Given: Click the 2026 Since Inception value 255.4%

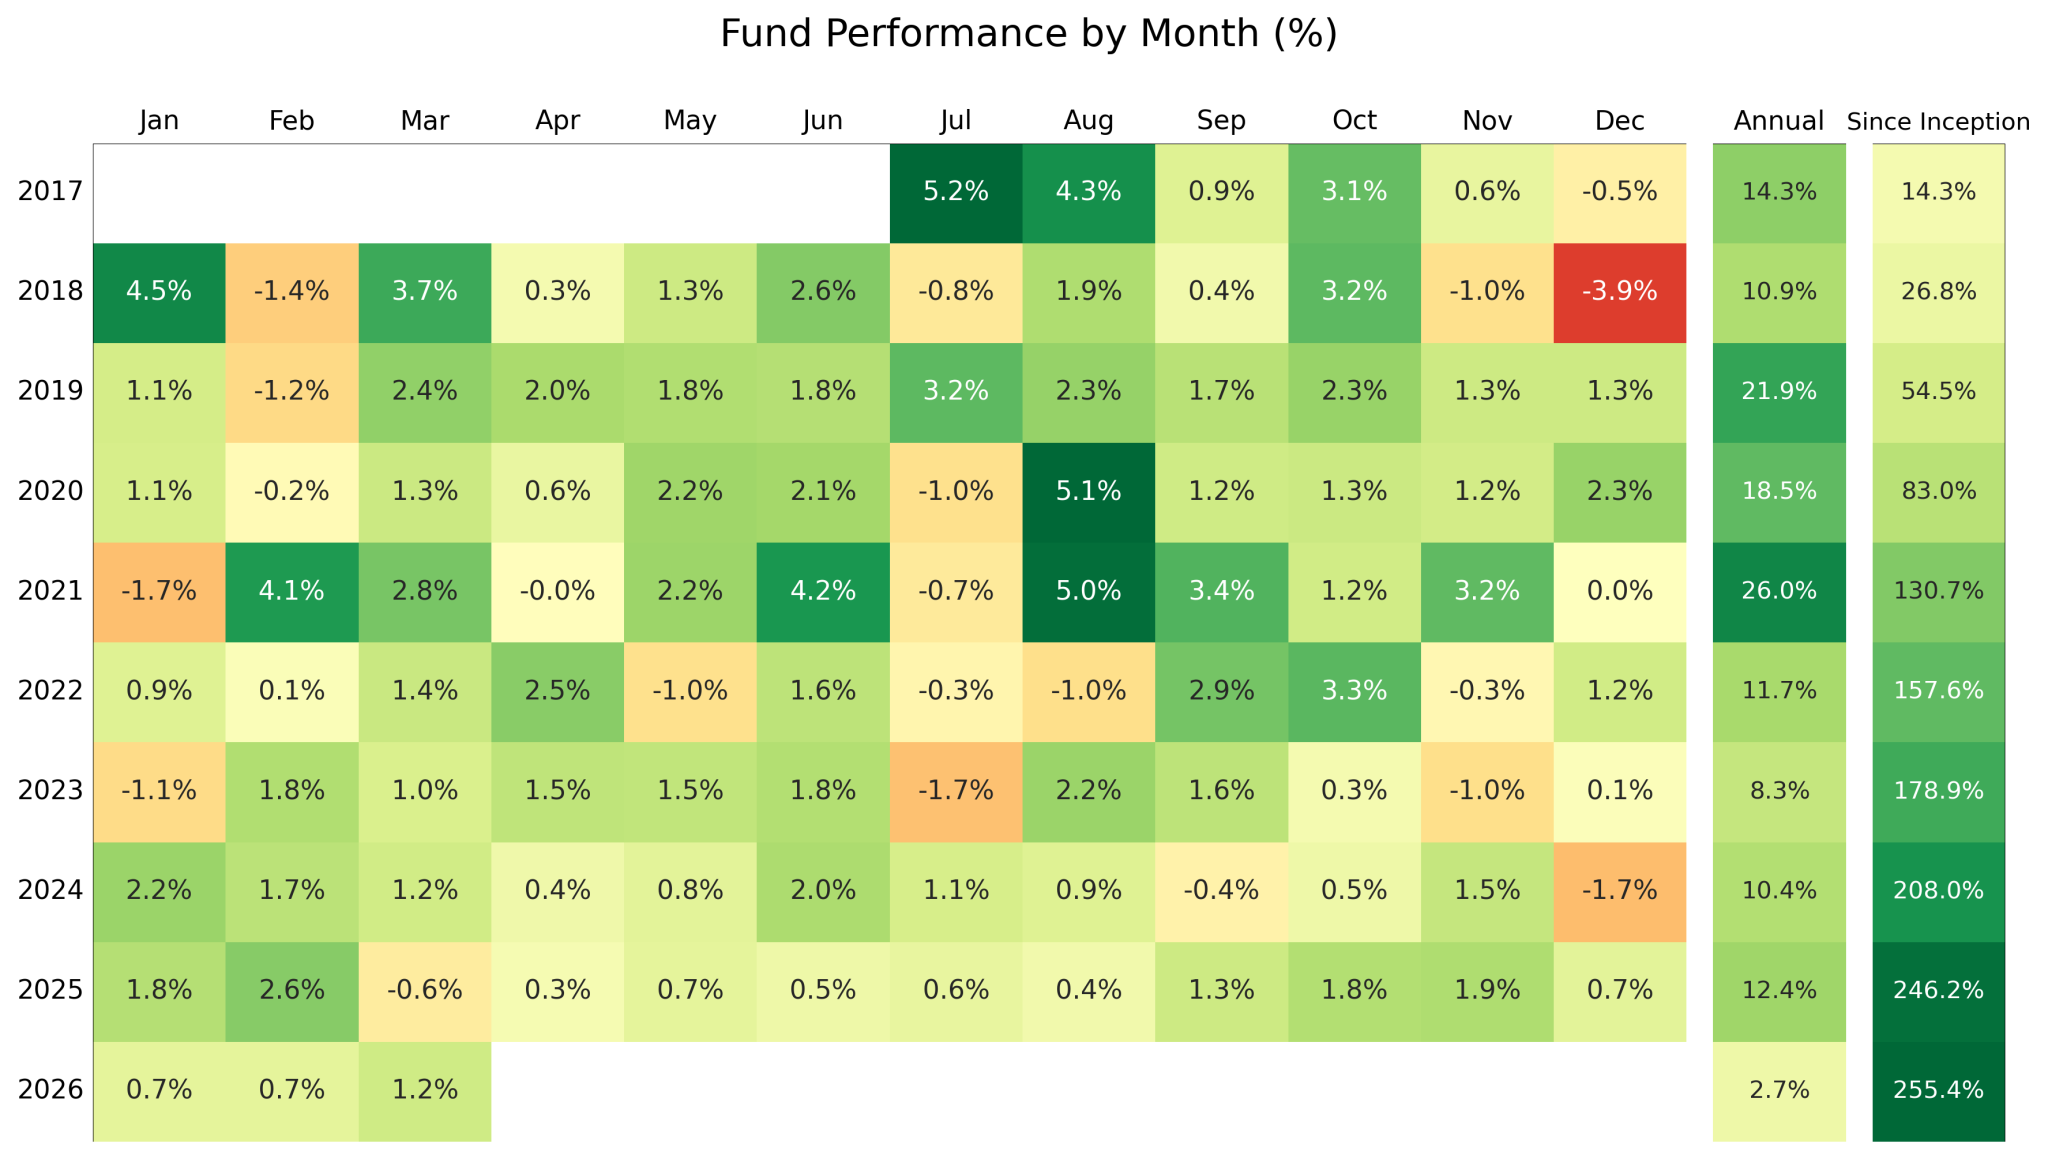Looking at the screenshot, I should coord(1938,1090).
